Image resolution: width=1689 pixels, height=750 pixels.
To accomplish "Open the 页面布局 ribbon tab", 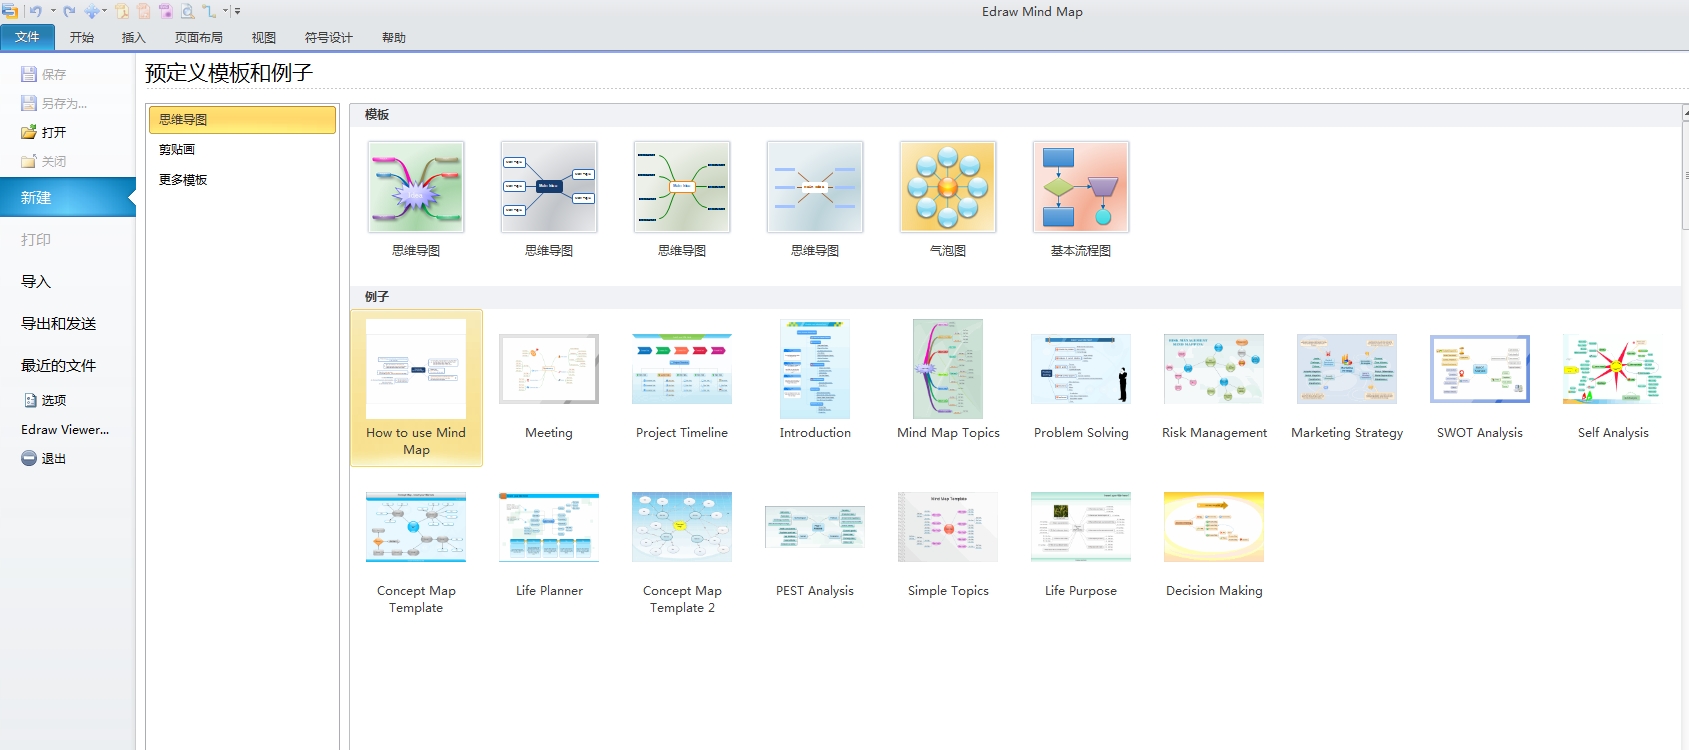I will [198, 38].
